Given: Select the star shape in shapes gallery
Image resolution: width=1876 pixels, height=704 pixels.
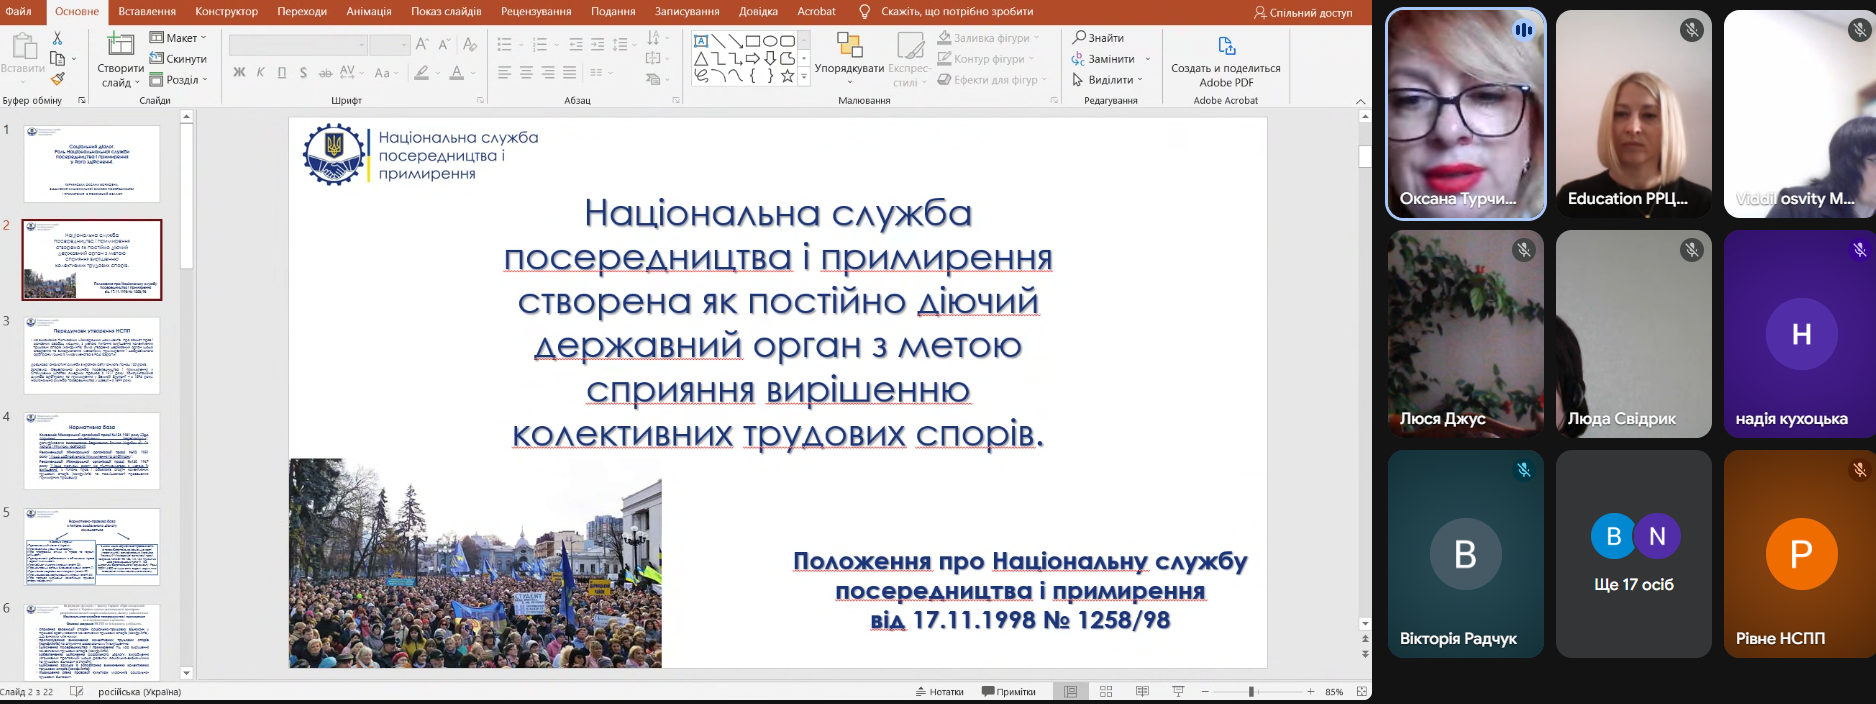Looking at the screenshot, I should (x=788, y=75).
